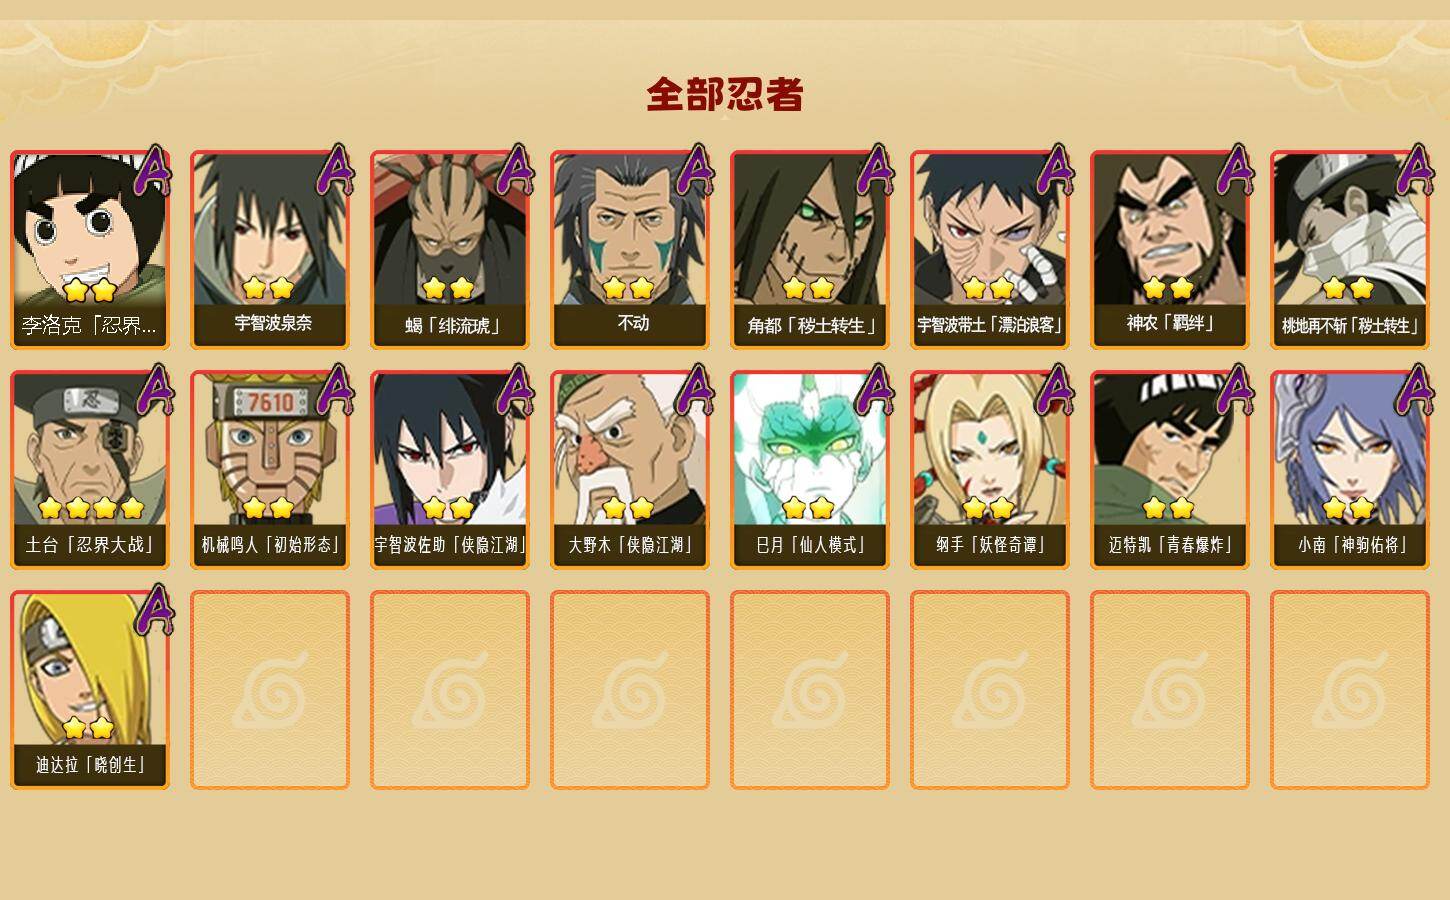Click the 不动 ninja card
Image resolution: width=1450 pixels, height=900 pixels.
pyautogui.click(x=630, y=250)
